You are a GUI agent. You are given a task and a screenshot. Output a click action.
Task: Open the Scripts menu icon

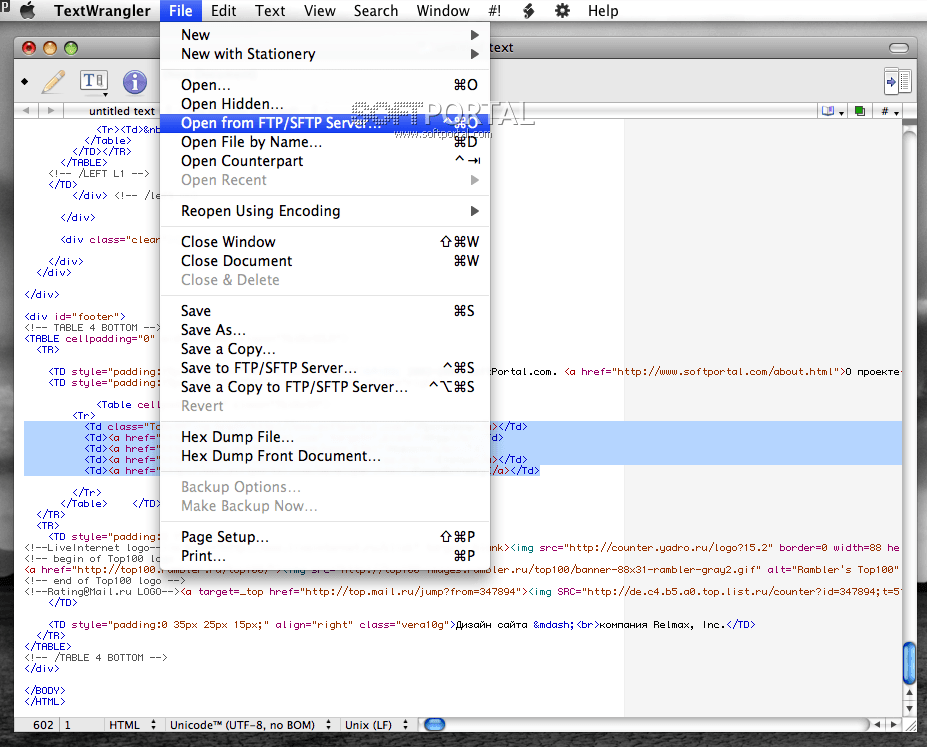click(x=529, y=11)
